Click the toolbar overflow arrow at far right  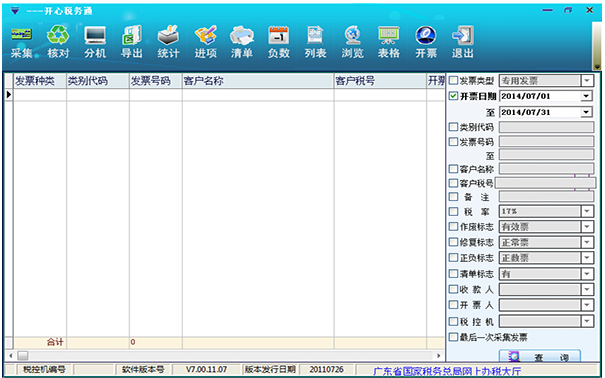[597, 66]
